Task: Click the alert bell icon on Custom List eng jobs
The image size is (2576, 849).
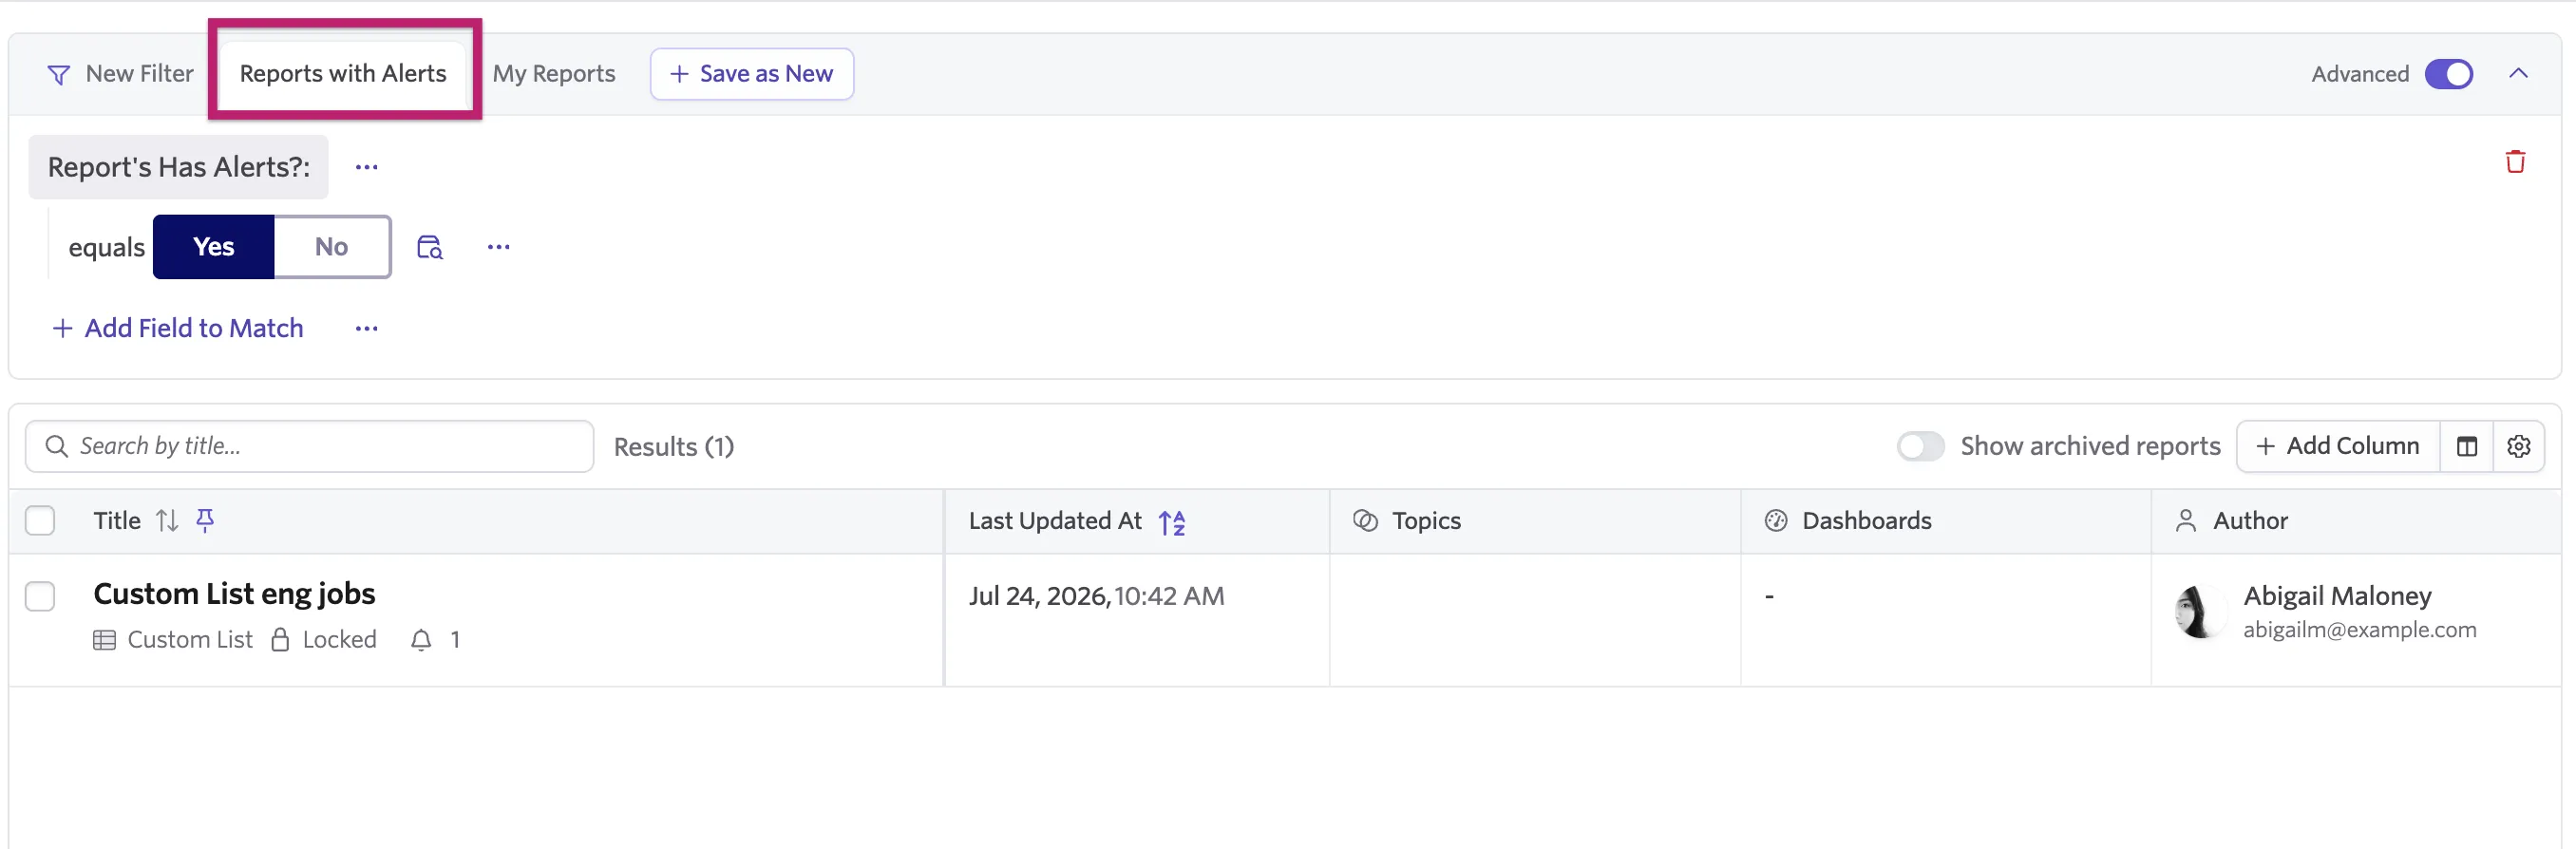Action: click(422, 640)
